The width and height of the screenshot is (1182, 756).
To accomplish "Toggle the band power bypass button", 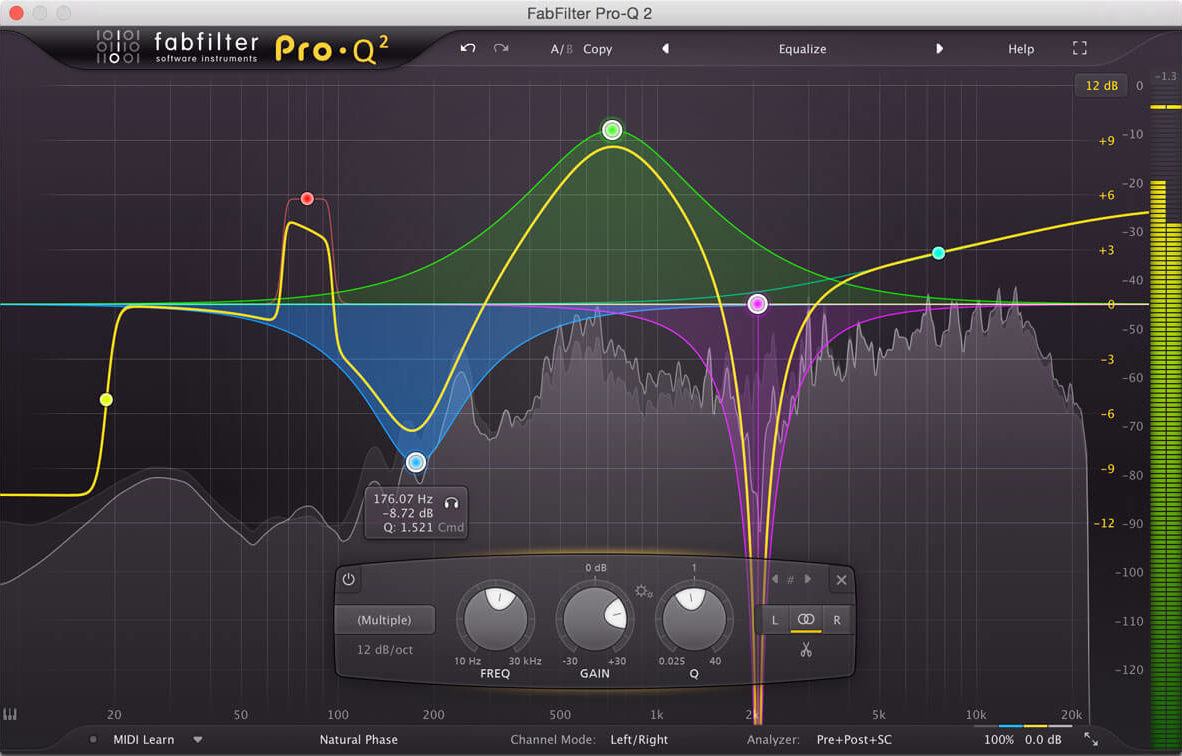I will click(348, 580).
